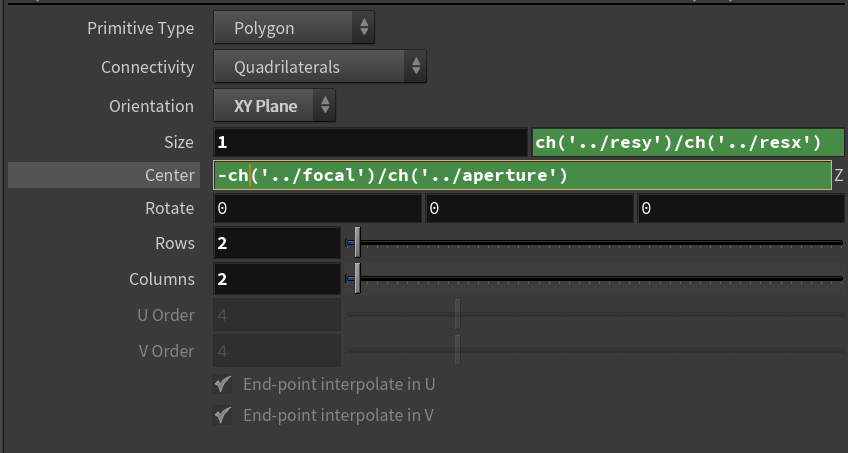The width and height of the screenshot is (848, 453).
Task: Click the Size X field containing 1
Action: pyautogui.click(x=369, y=142)
